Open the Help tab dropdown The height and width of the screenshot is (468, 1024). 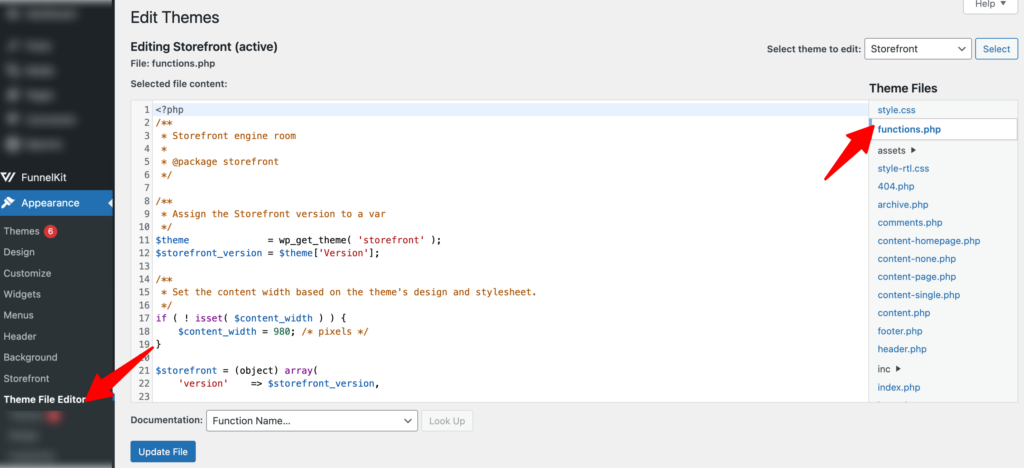click(x=991, y=5)
